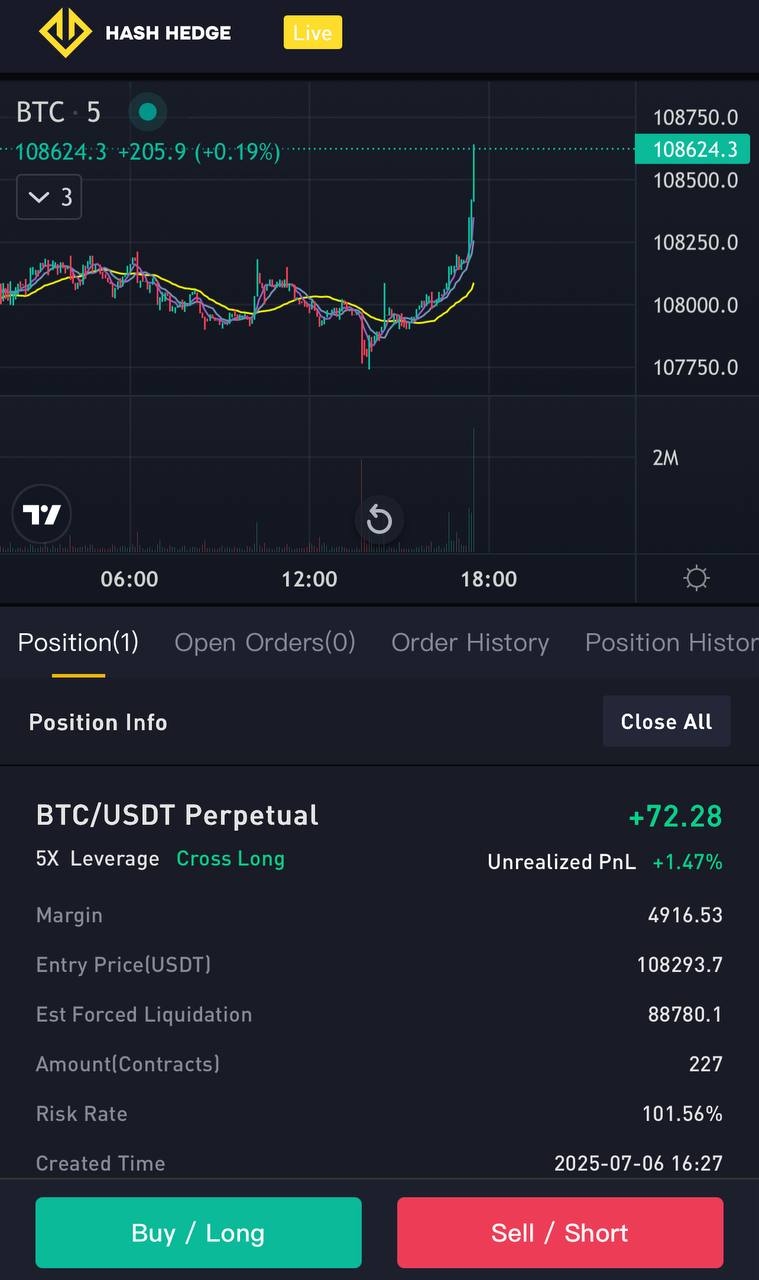Tap the Sell / Short button
The height and width of the screenshot is (1280, 759).
pos(559,1233)
